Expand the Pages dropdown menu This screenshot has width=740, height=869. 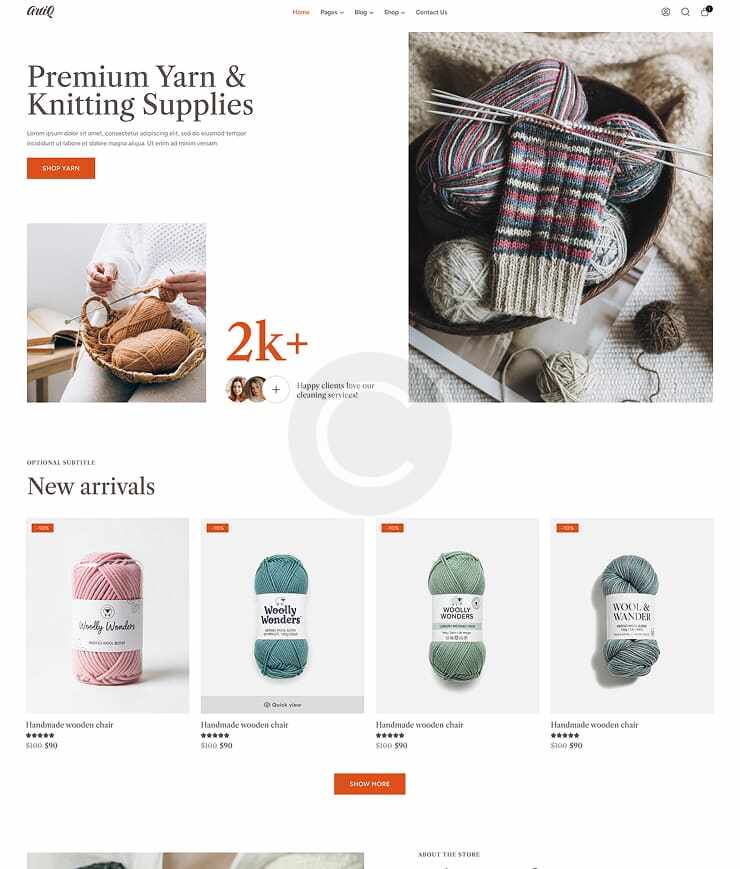pyautogui.click(x=331, y=12)
